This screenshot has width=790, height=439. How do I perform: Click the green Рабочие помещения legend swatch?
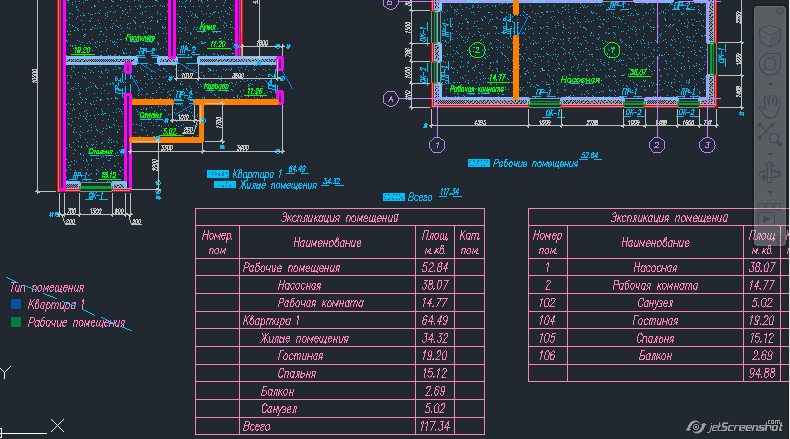coord(16,322)
